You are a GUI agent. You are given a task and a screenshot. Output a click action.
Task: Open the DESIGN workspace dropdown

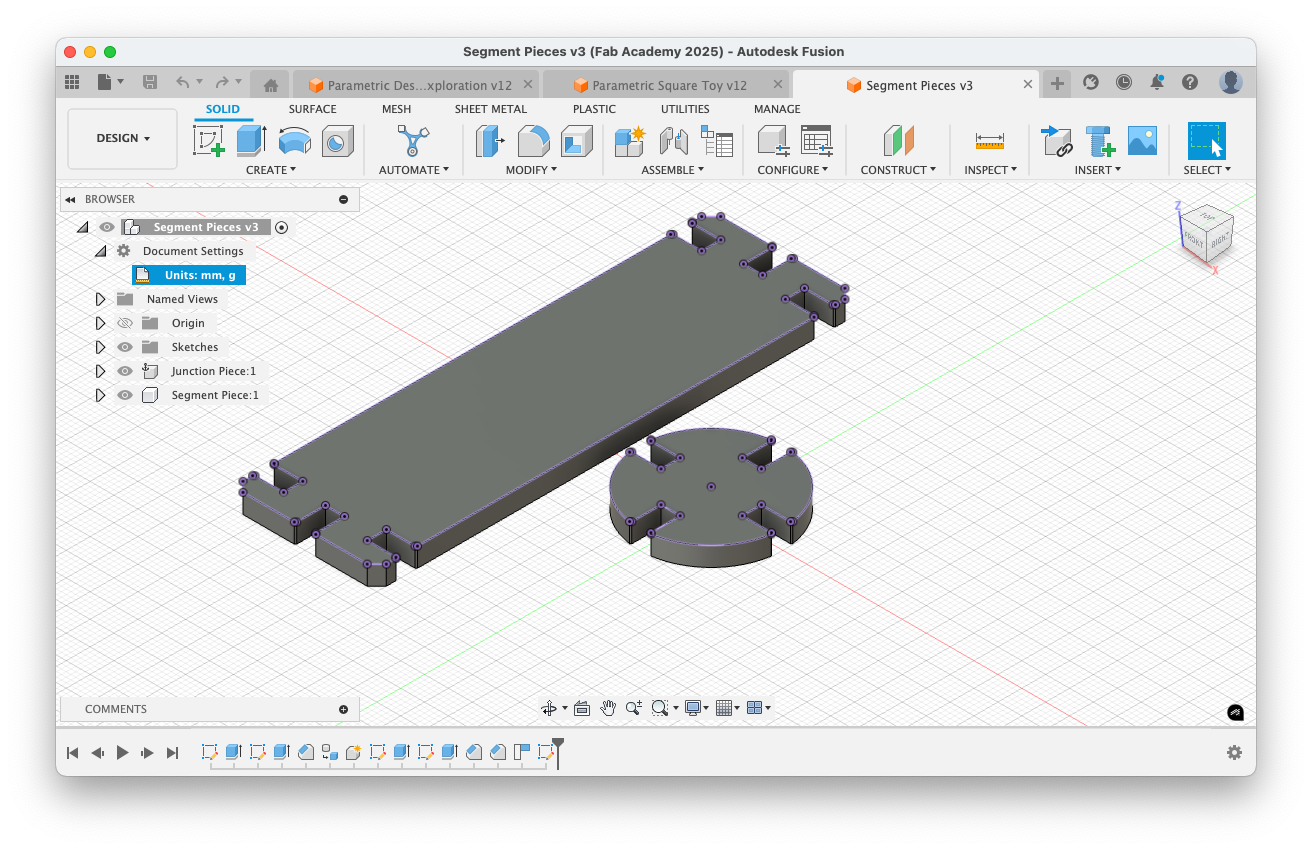click(x=123, y=139)
